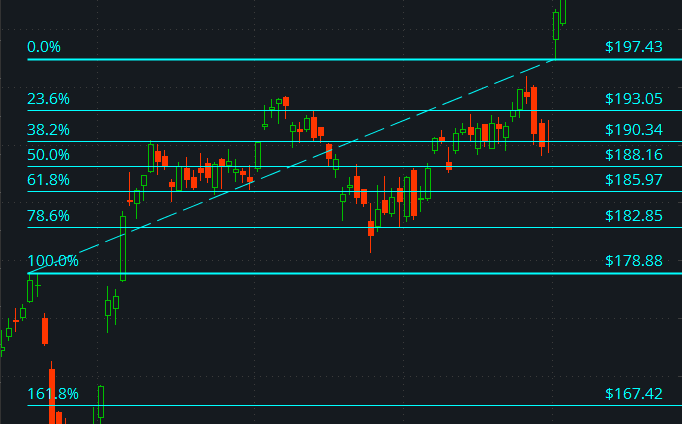Screen dimensions: 682x424
Task: Click the $167.42 price label
Action: pos(634,394)
